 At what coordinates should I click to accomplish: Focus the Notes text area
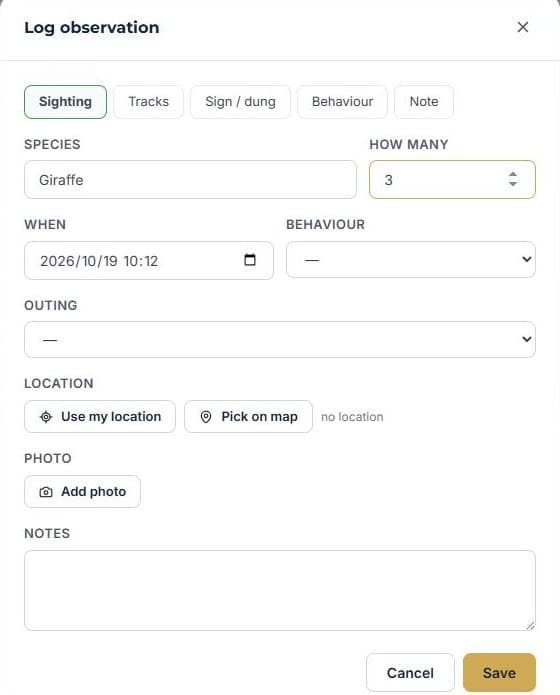(280, 590)
